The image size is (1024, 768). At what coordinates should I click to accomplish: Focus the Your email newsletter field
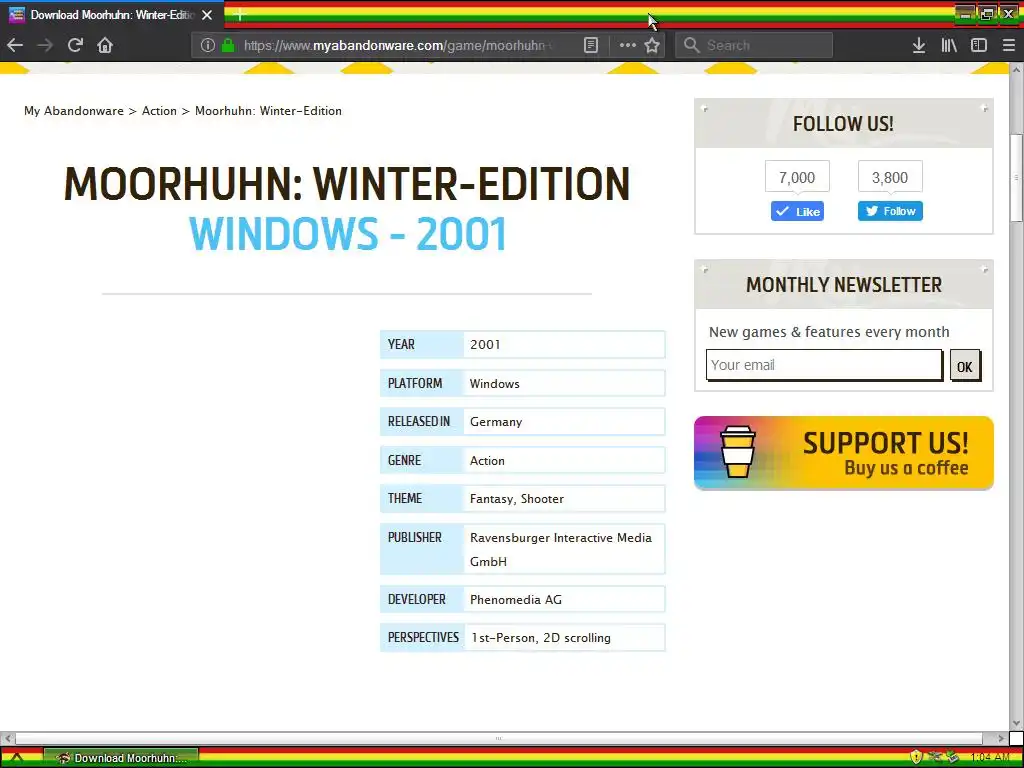click(824, 365)
